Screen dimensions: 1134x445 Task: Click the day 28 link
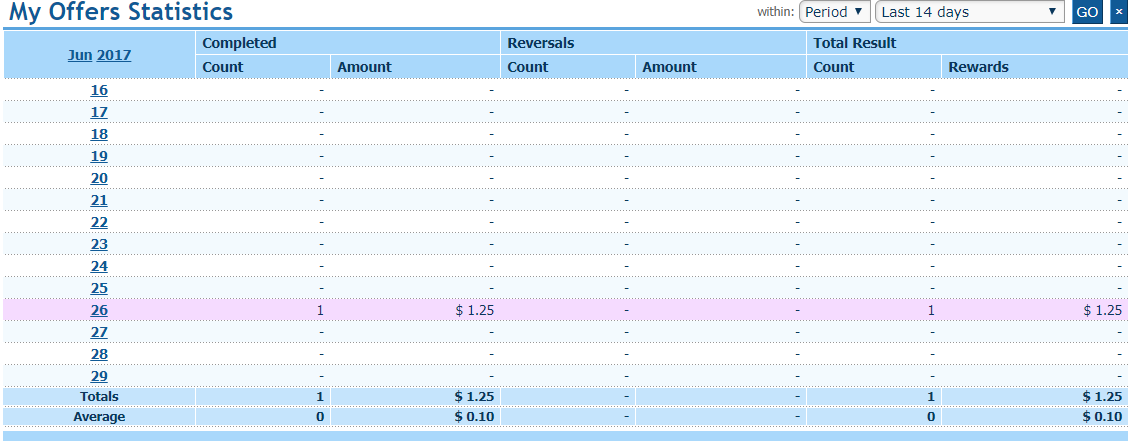click(99, 354)
